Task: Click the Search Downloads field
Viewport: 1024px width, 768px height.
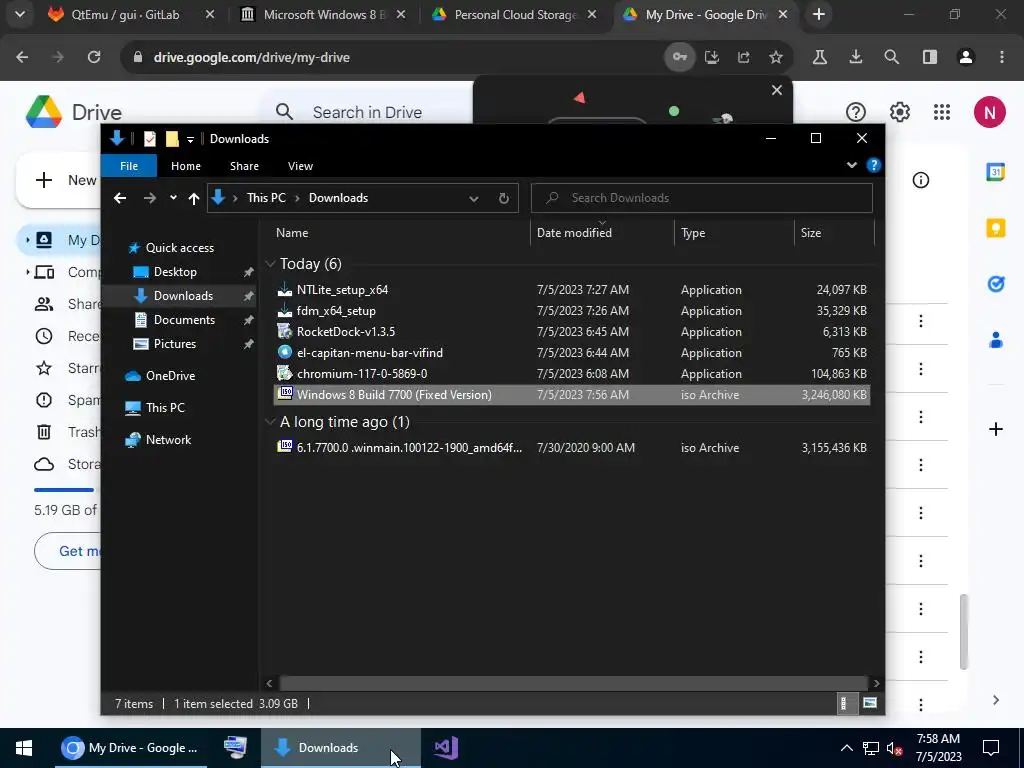Action: (701, 198)
